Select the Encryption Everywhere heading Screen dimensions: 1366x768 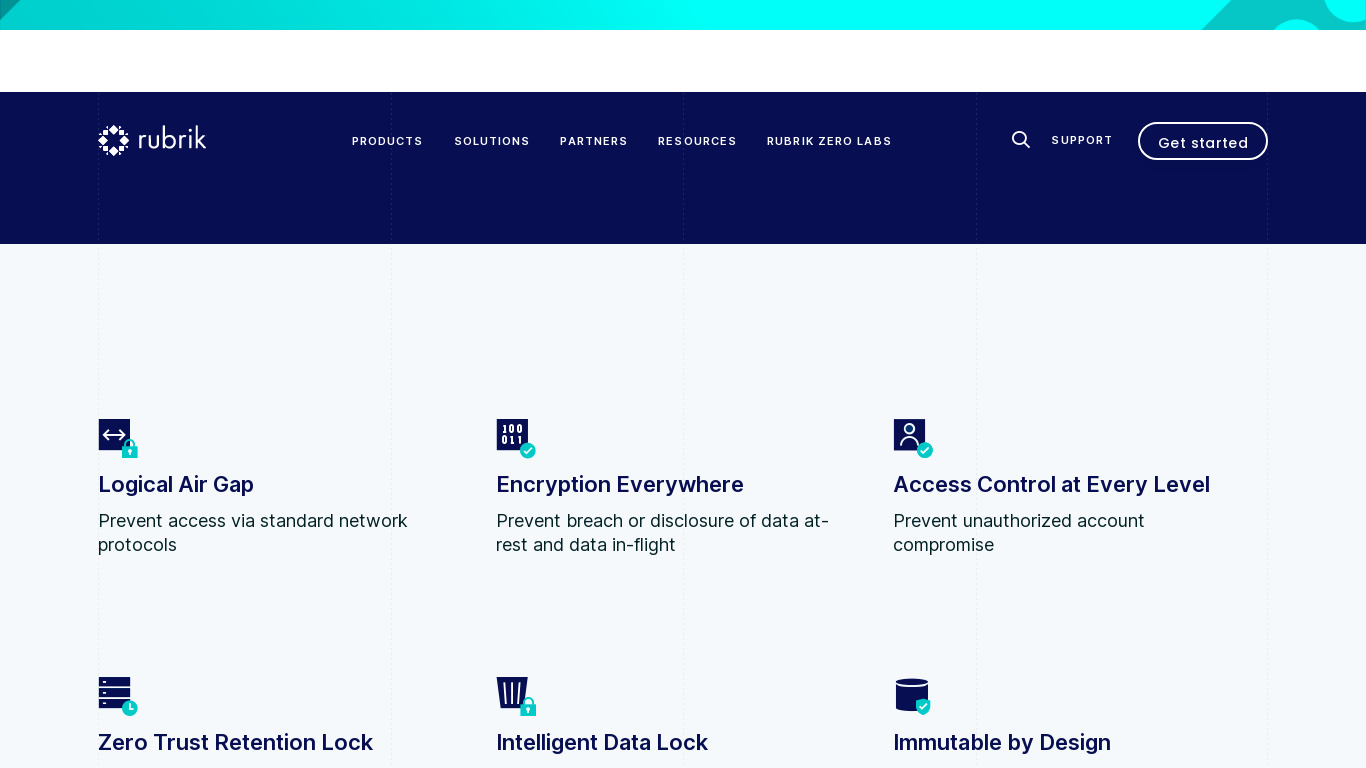click(620, 484)
